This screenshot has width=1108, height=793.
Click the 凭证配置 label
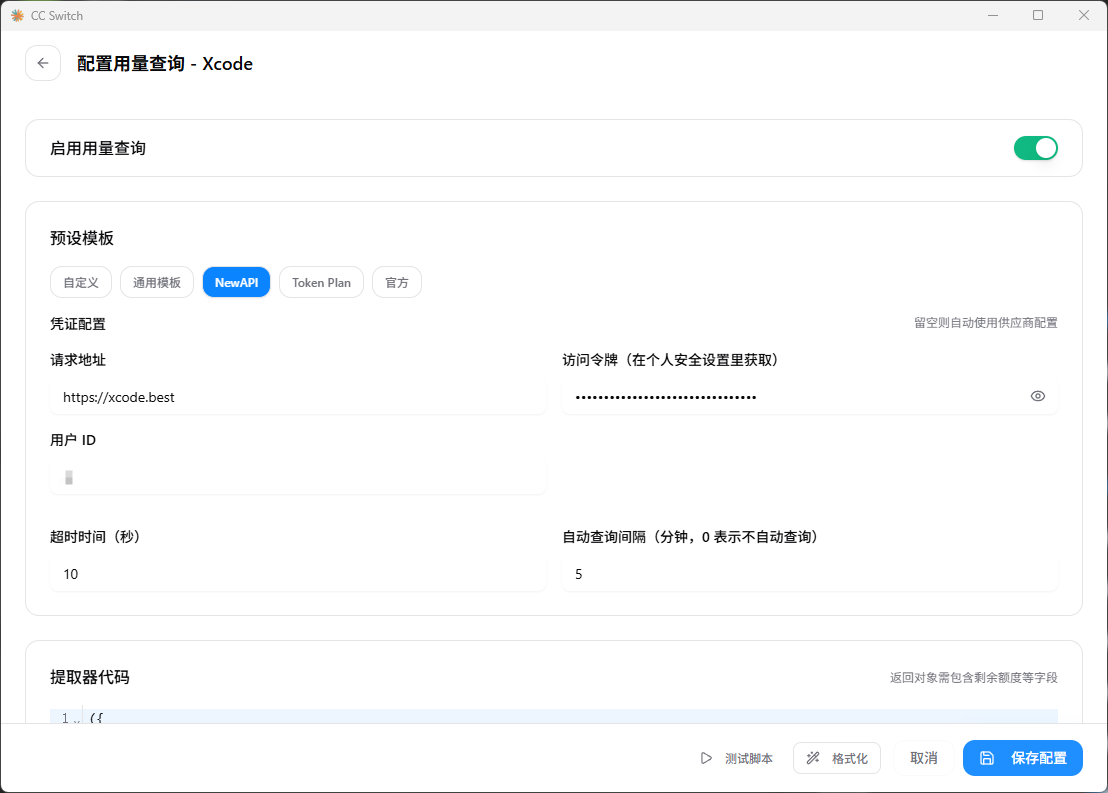click(x=78, y=324)
